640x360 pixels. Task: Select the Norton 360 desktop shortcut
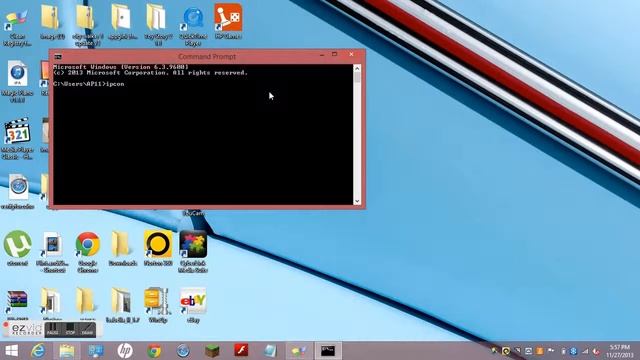coord(158,248)
